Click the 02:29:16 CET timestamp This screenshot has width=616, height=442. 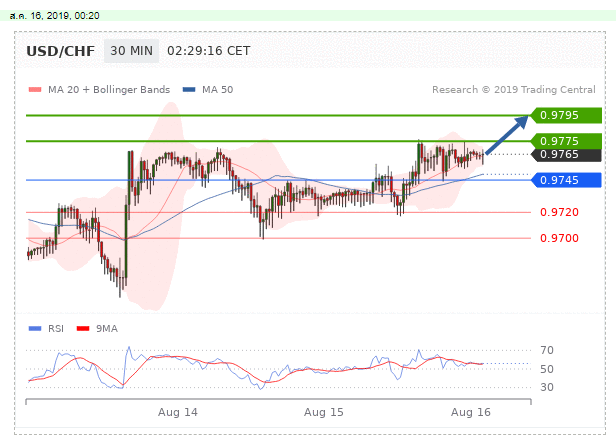209,51
